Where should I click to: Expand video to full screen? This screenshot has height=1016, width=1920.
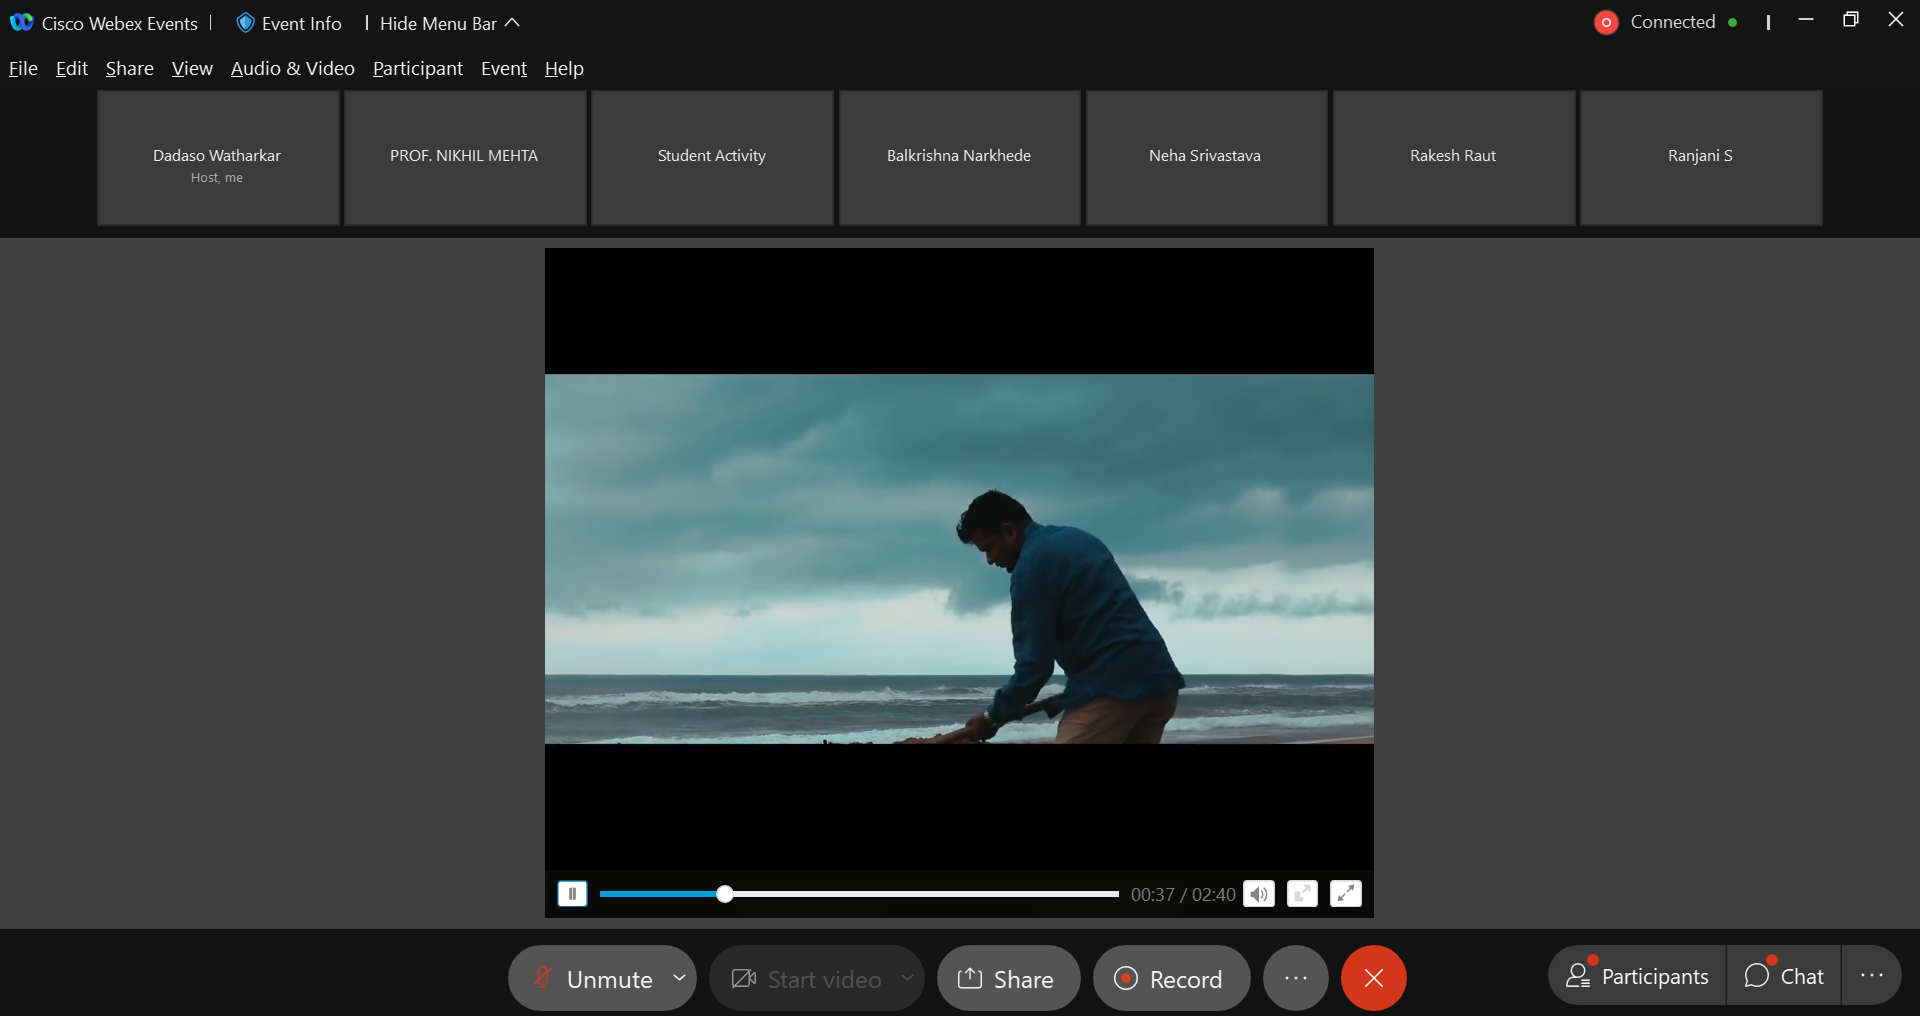[x=1346, y=894]
